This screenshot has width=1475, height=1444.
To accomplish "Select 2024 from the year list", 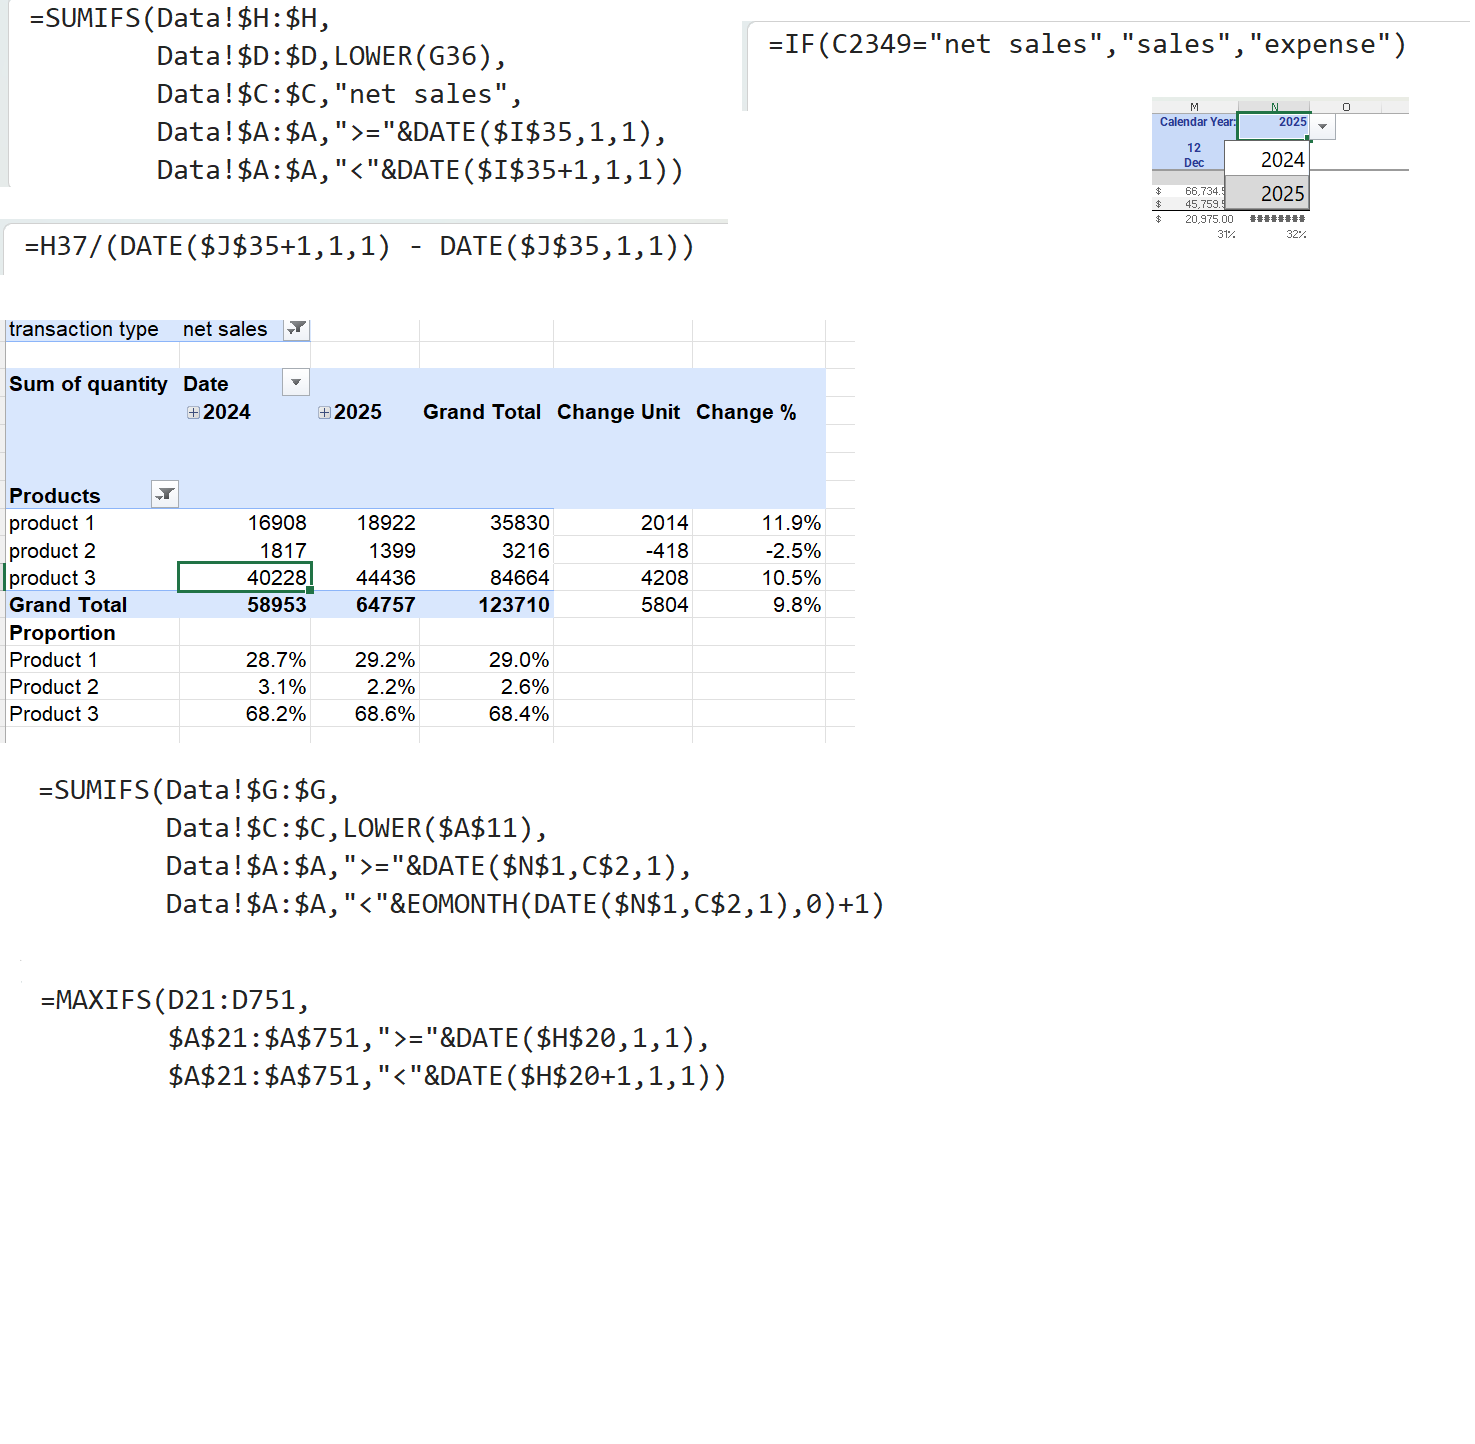I will point(1282,159).
